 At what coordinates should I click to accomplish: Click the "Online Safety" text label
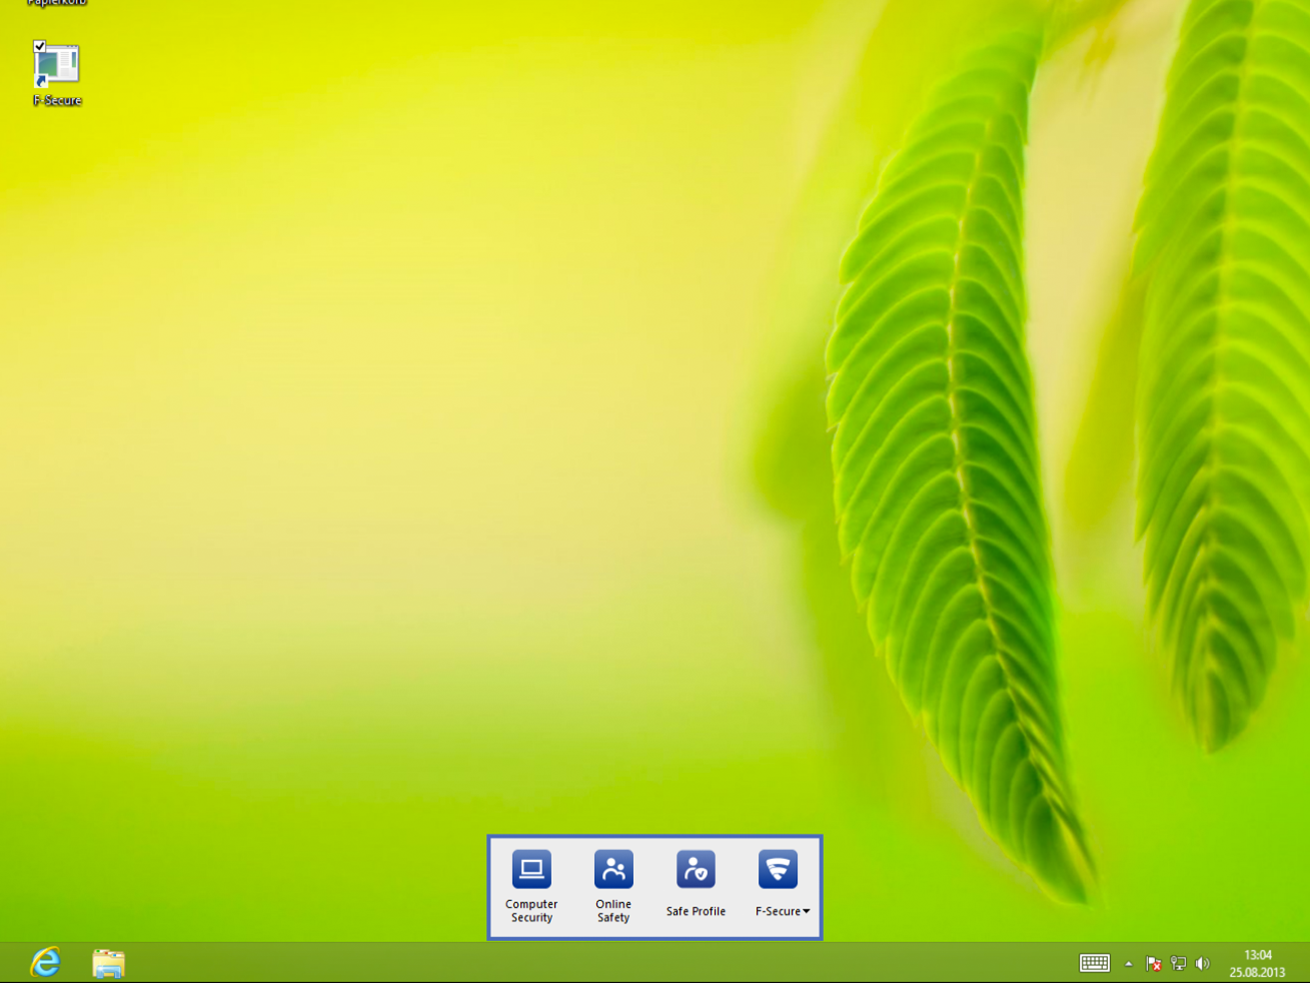(x=613, y=911)
